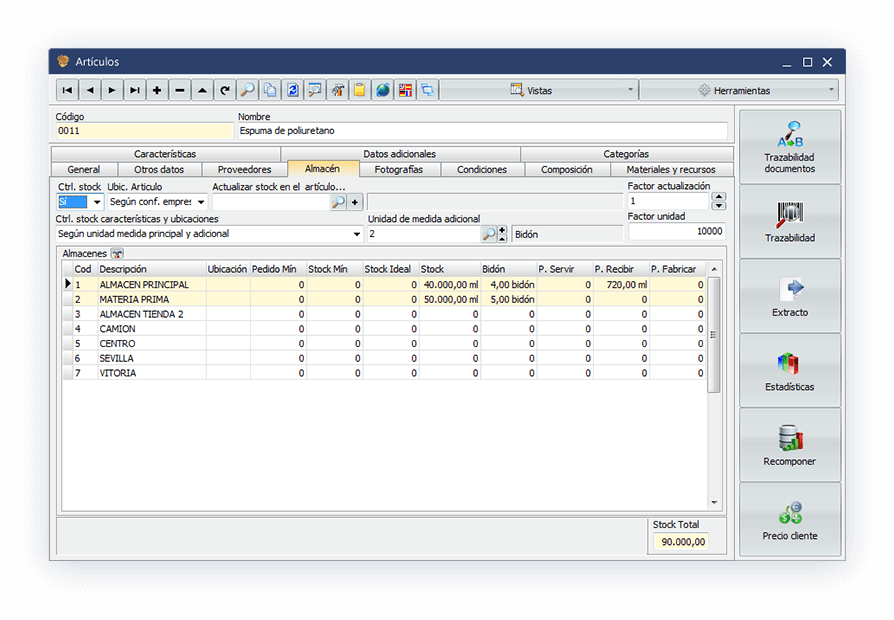894x620 pixels.
Task: Click the yellow clipboard toolbar icon
Action: tap(359, 90)
